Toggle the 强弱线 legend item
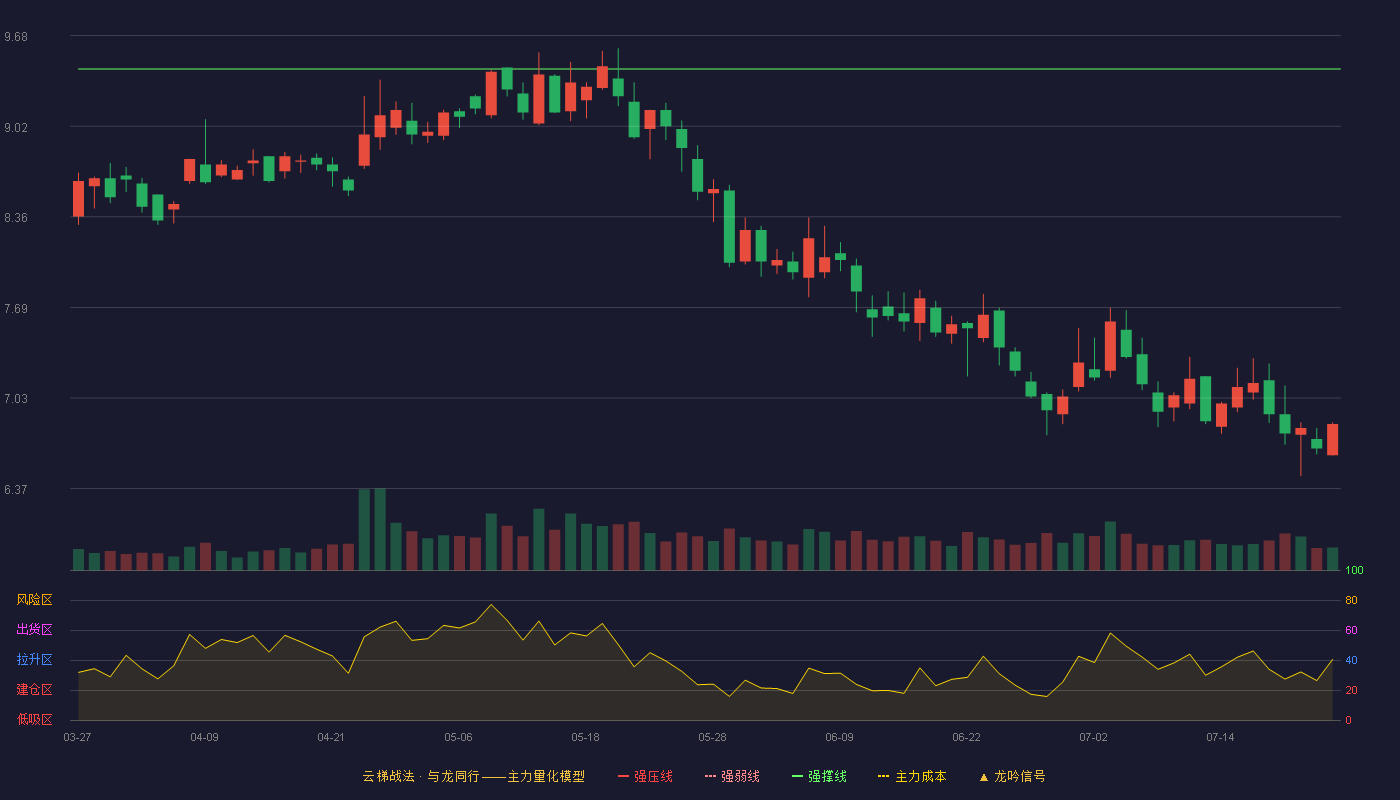The height and width of the screenshot is (800, 1400). pos(732,776)
